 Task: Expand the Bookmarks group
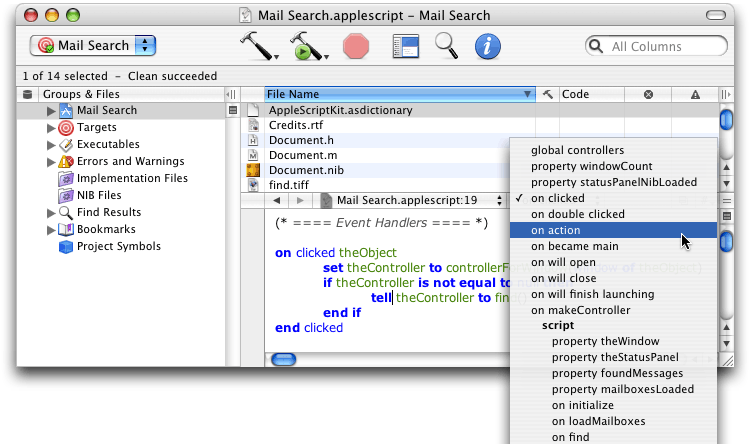tap(51, 230)
